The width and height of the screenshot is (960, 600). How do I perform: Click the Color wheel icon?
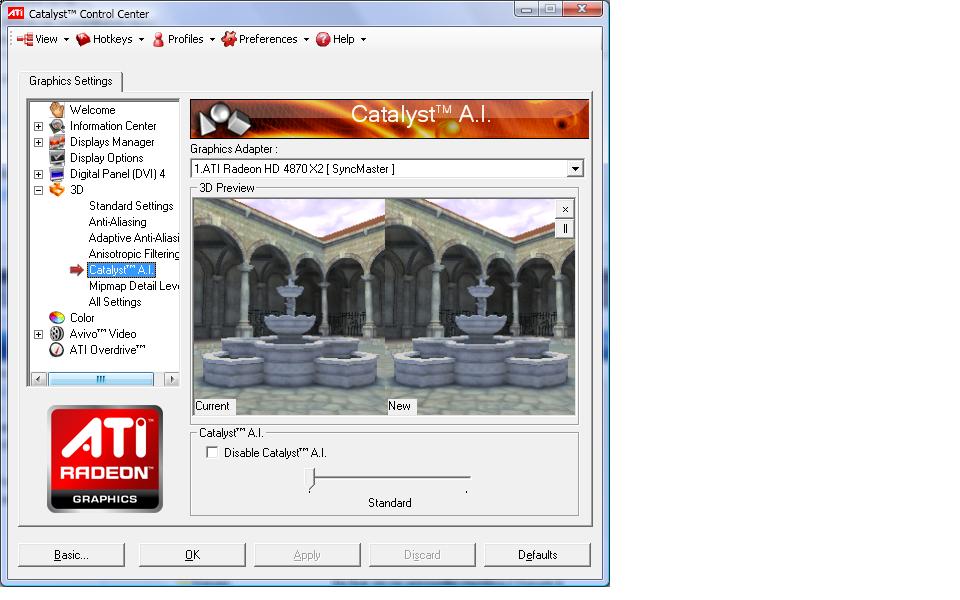57,318
